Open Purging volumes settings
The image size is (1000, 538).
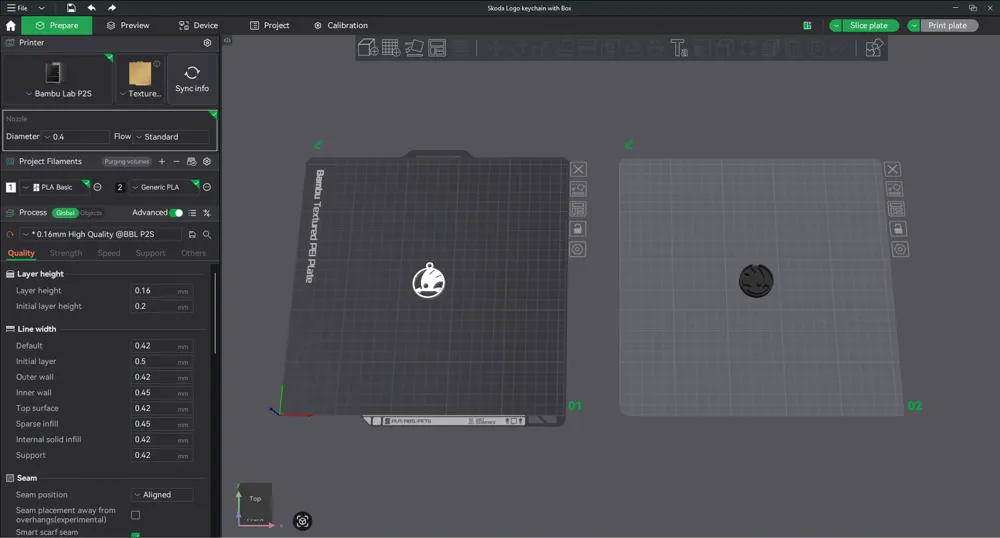click(127, 161)
